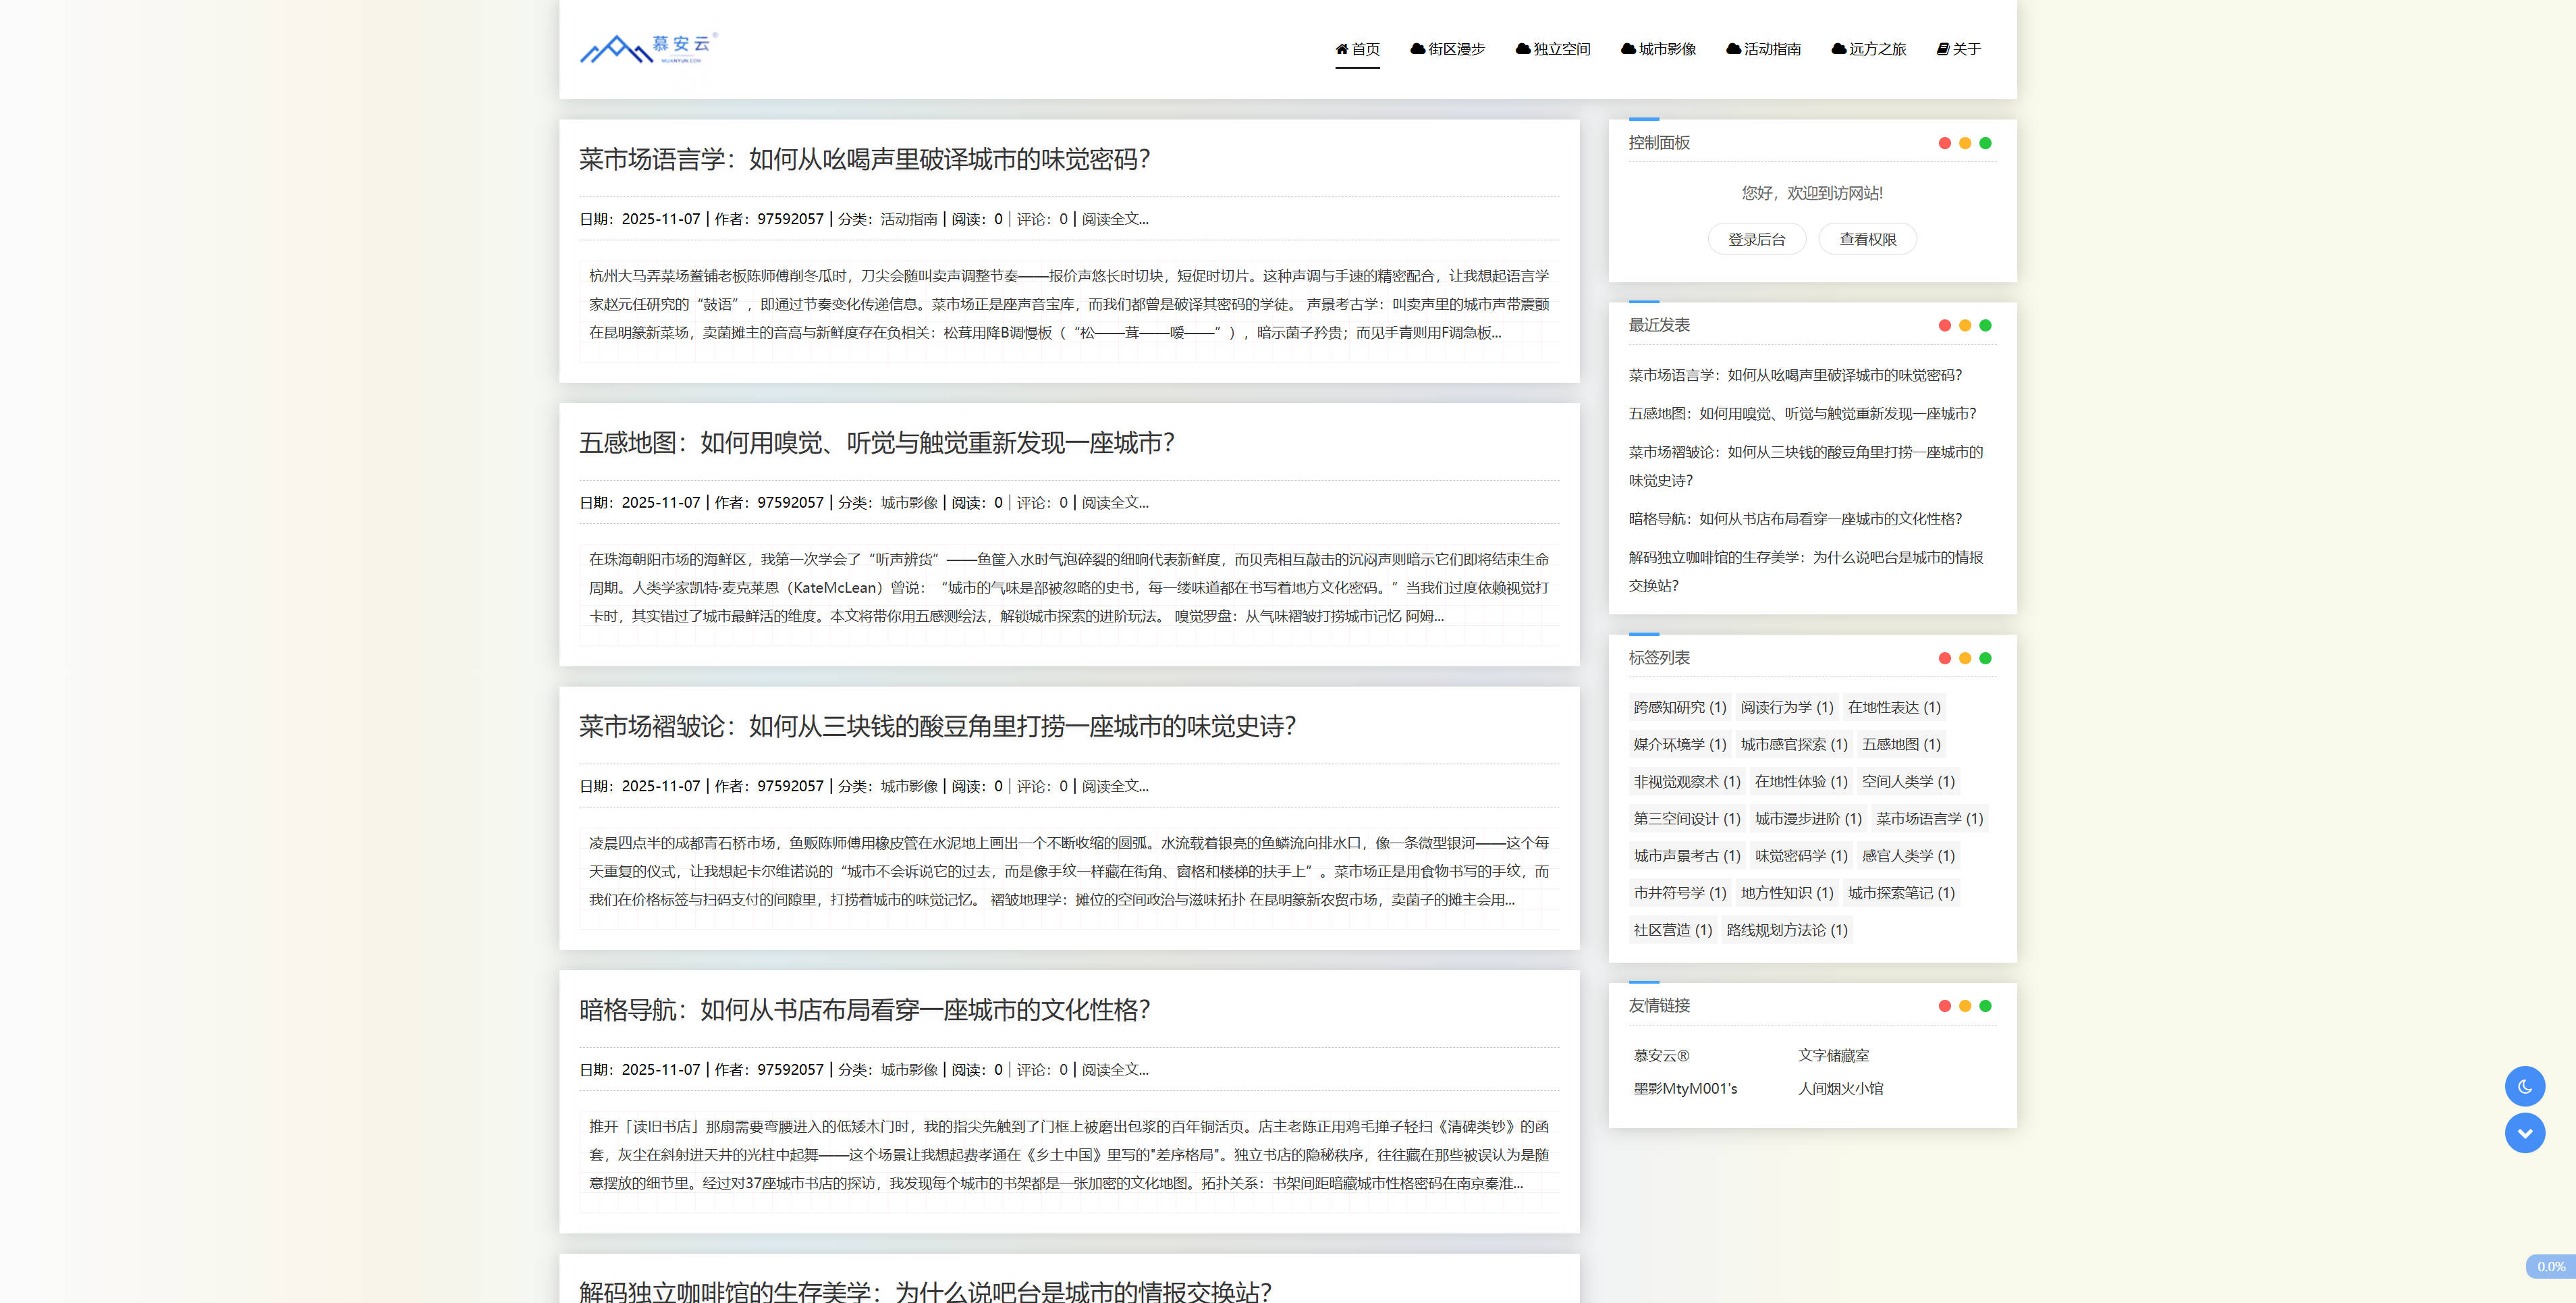This screenshot has width=2576, height=1303.
Task: Click the cloud icon beside 城市影像
Action: [x=1628, y=49]
